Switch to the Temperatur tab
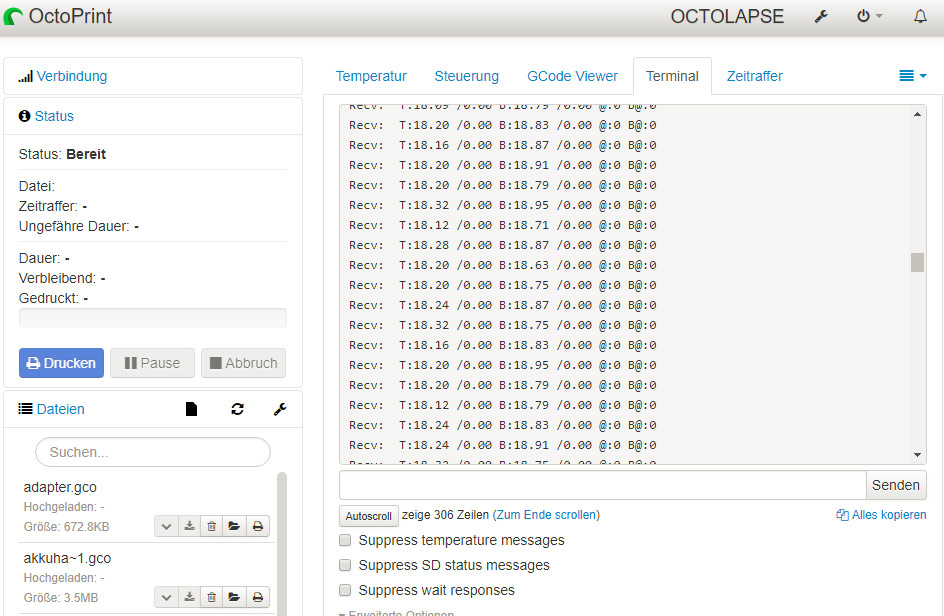Viewport: 944px width, 616px height. pos(371,75)
